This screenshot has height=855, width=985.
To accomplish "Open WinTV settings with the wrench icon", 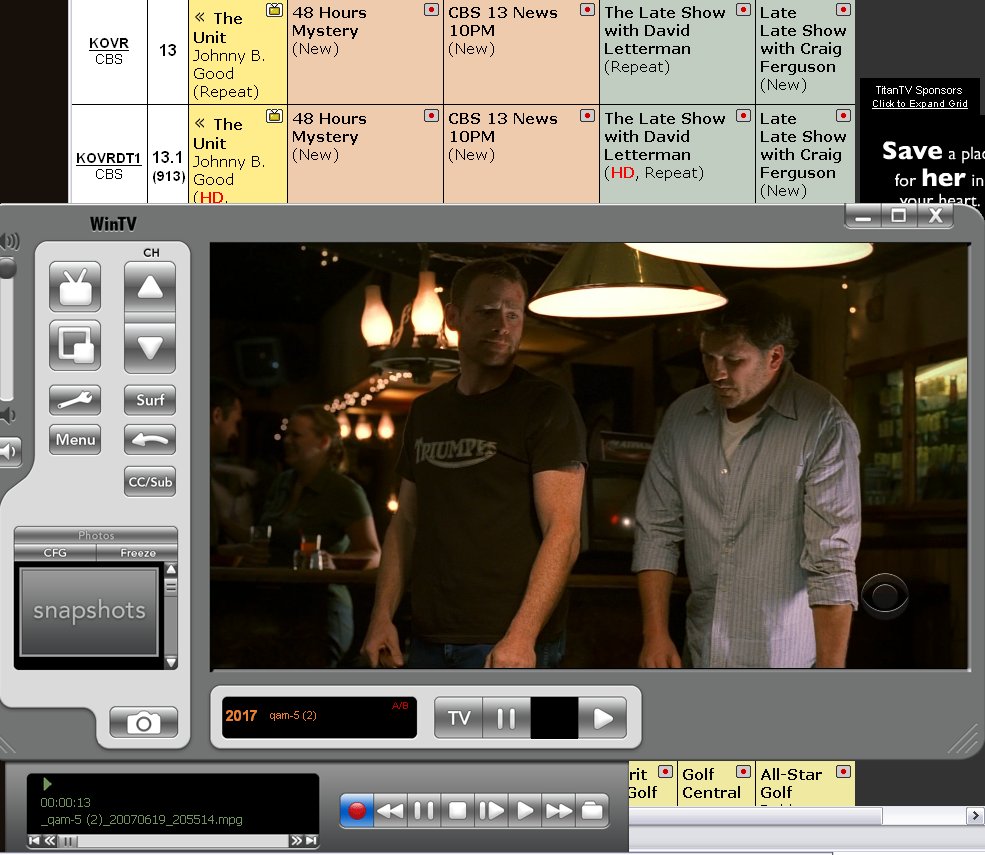I will point(75,400).
